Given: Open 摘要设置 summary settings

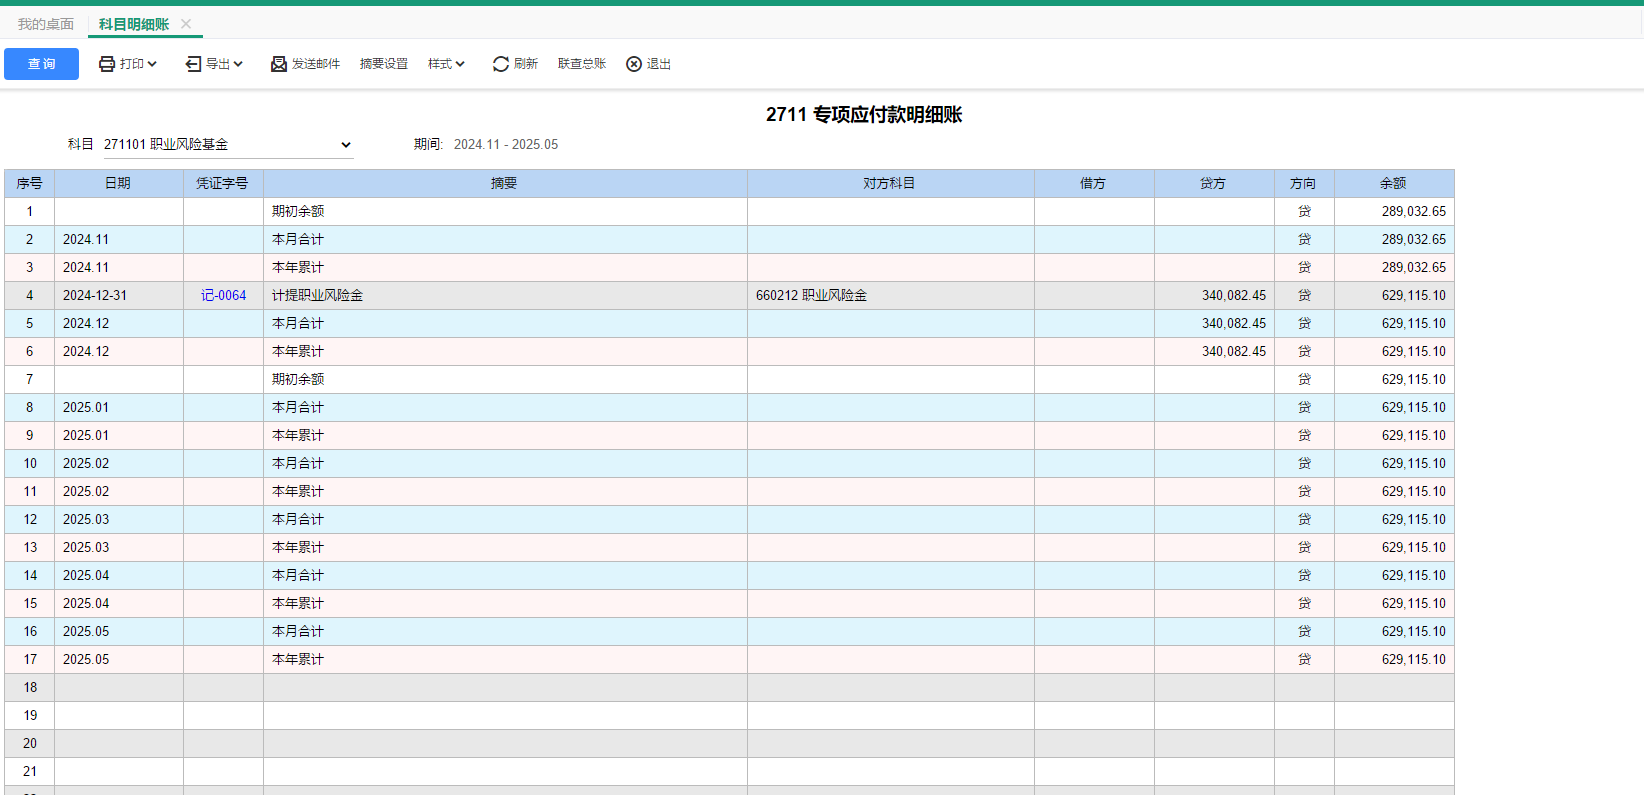Looking at the screenshot, I should pyautogui.click(x=384, y=64).
